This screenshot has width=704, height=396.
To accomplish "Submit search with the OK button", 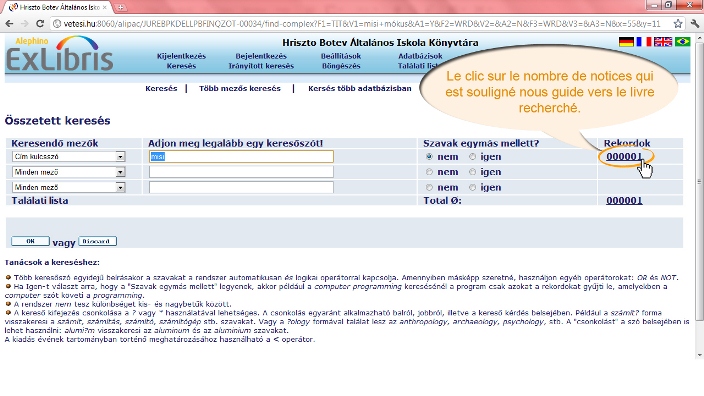I will pos(30,241).
